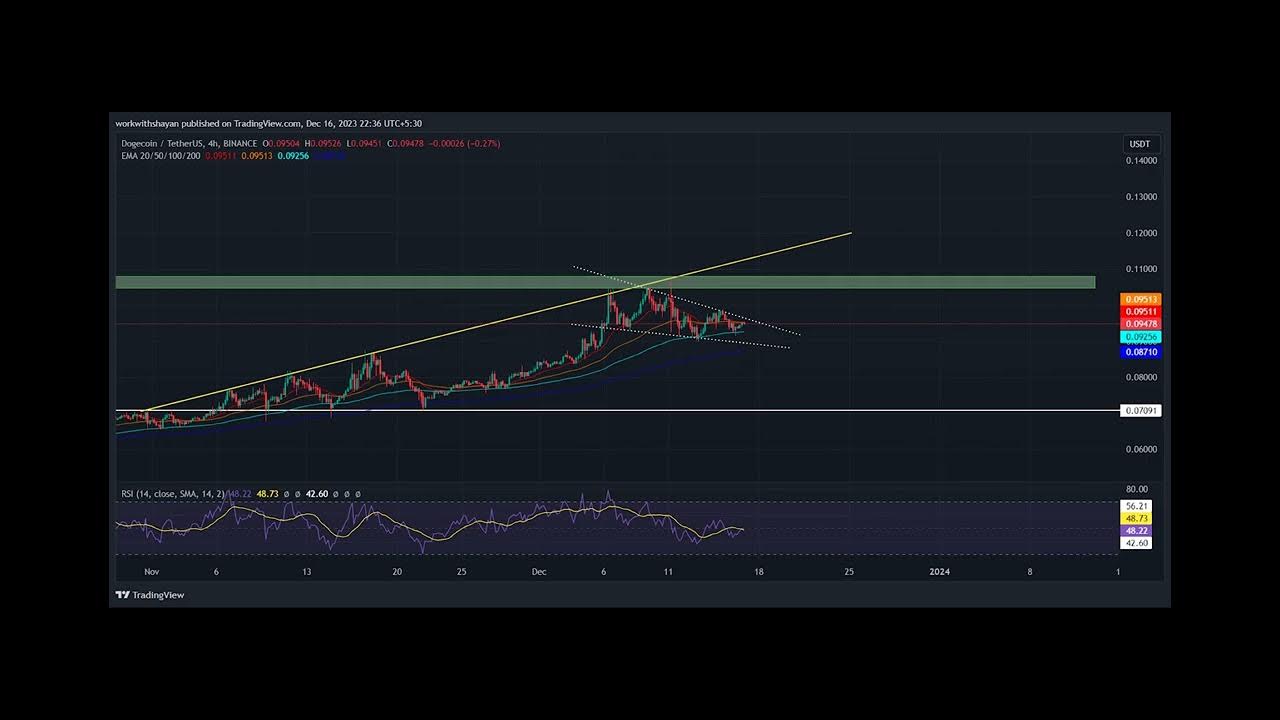Image resolution: width=1280 pixels, height=720 pixels.
Task: Click the 0.11000 price scale label
Action: pos(1141,269)
